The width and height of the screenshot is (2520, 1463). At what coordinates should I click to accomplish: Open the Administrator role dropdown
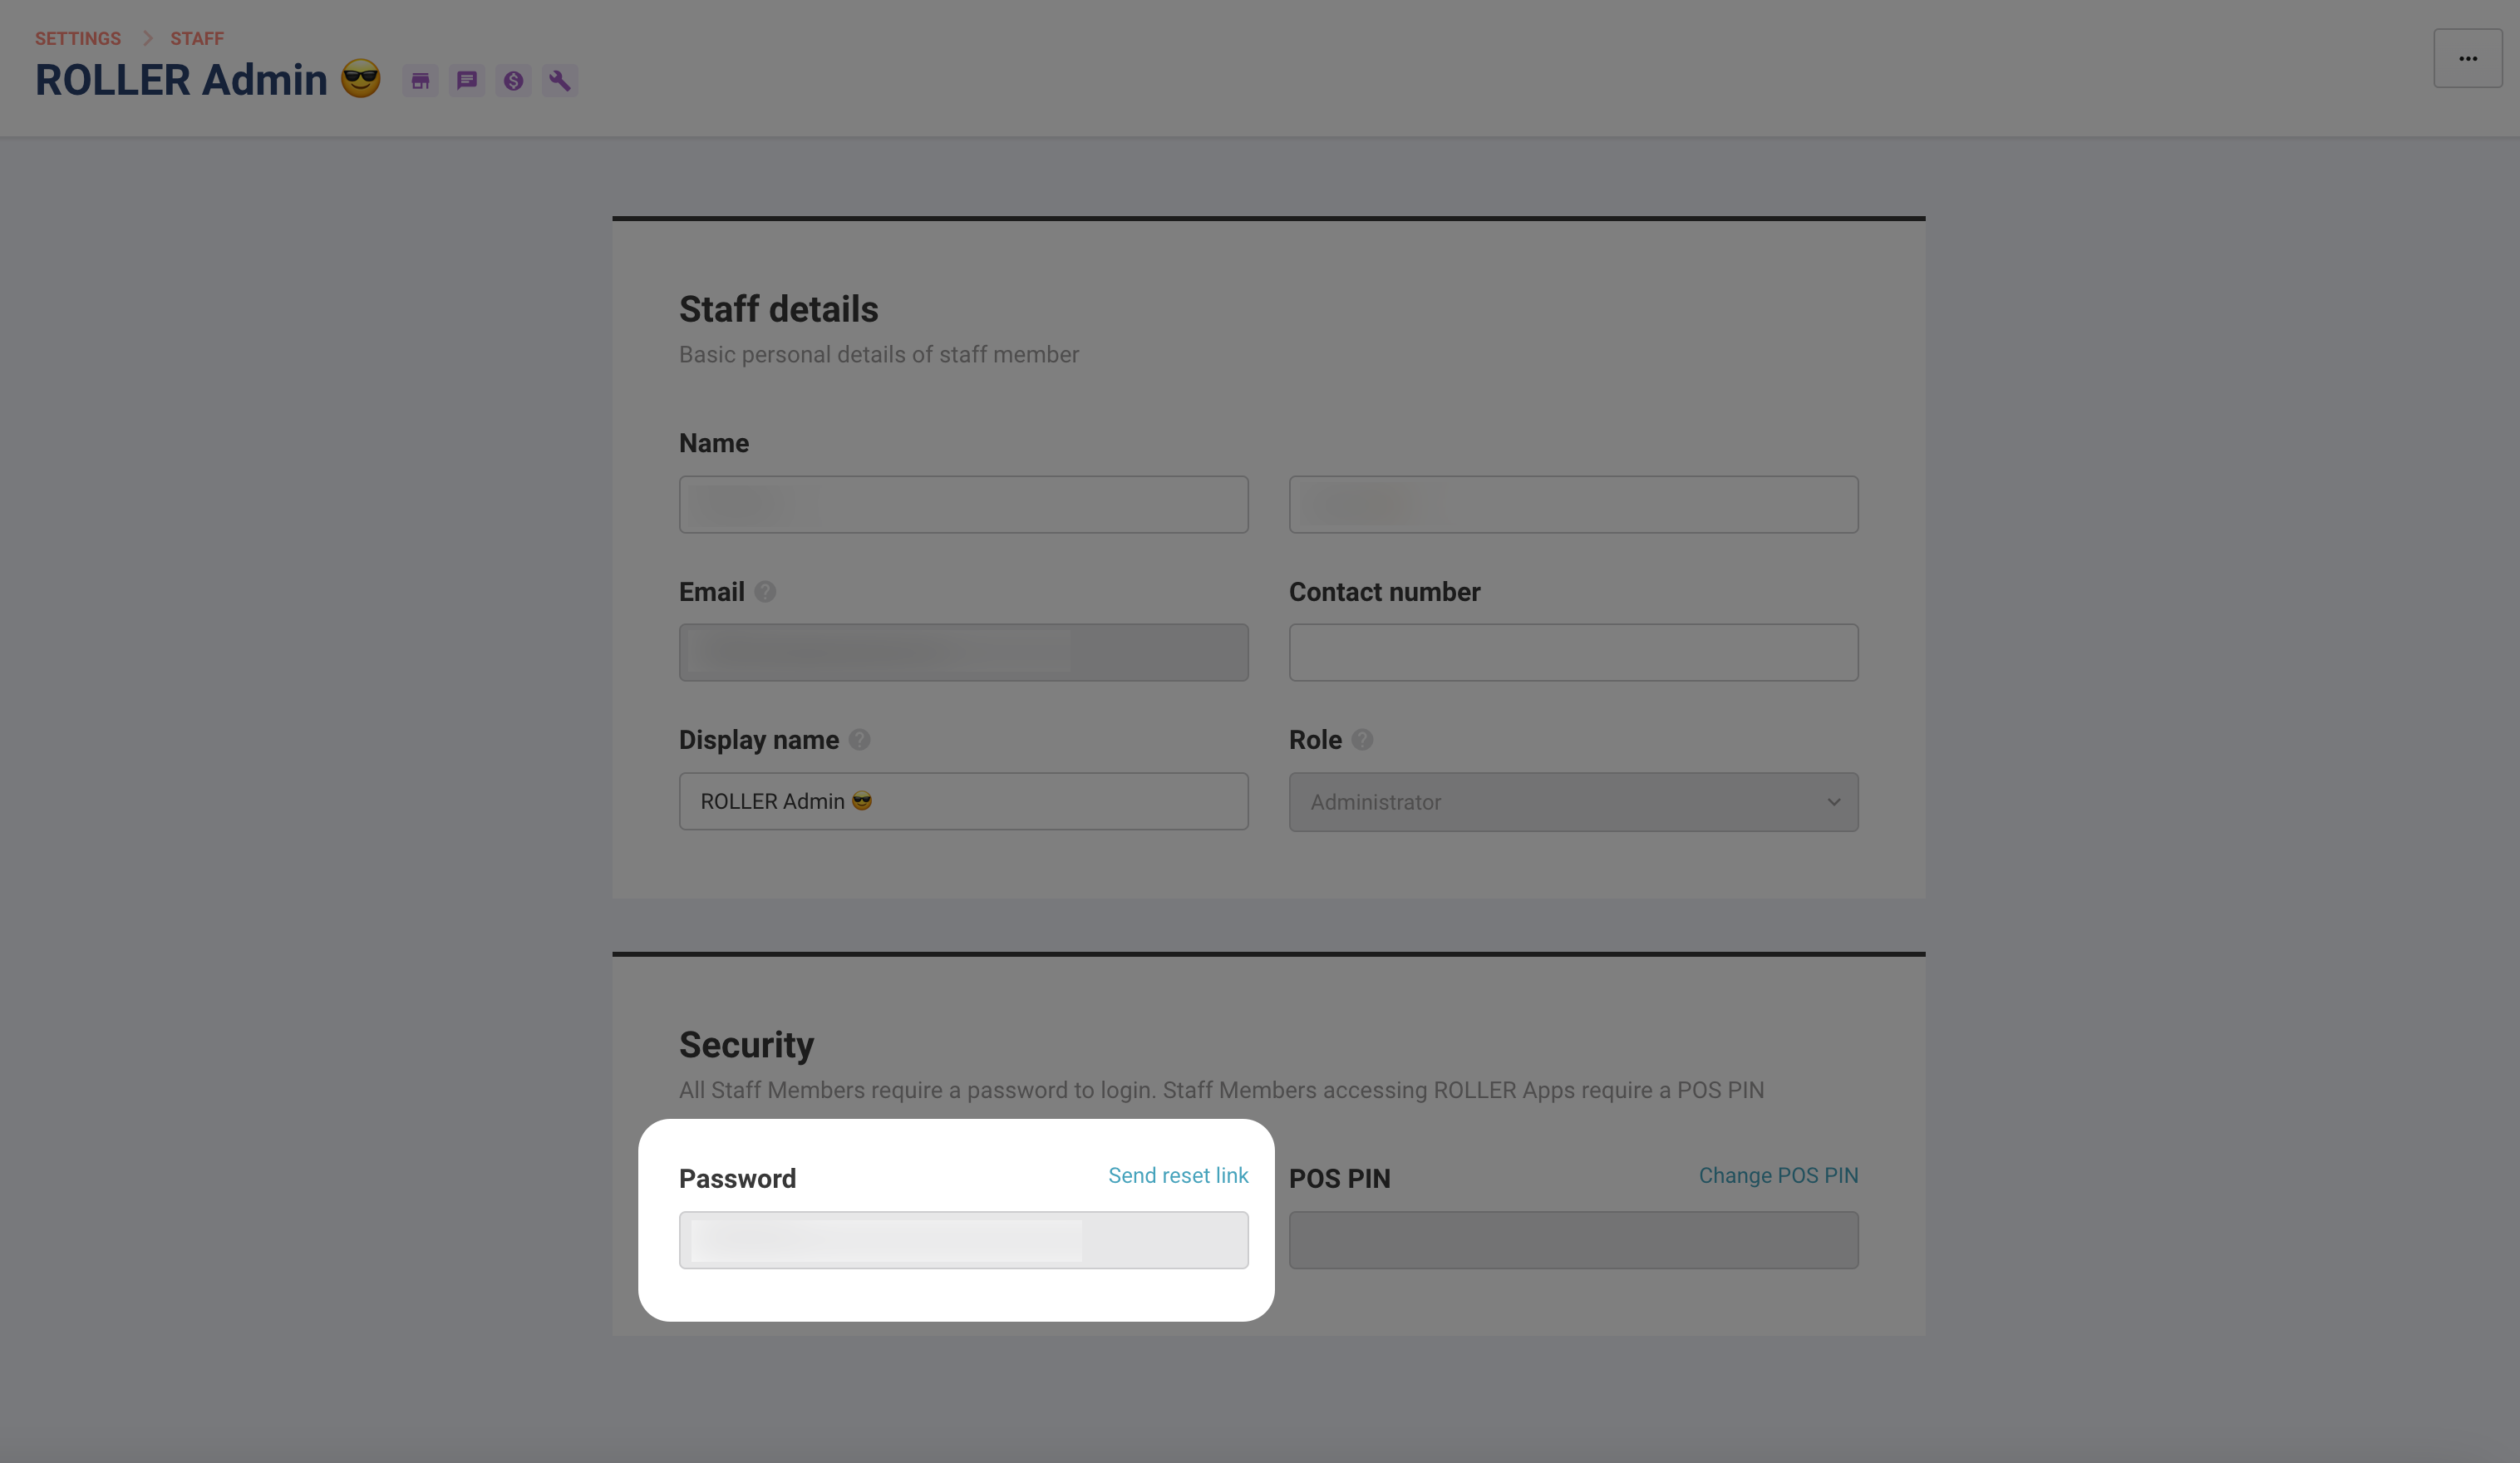(x=1573, y=802)
